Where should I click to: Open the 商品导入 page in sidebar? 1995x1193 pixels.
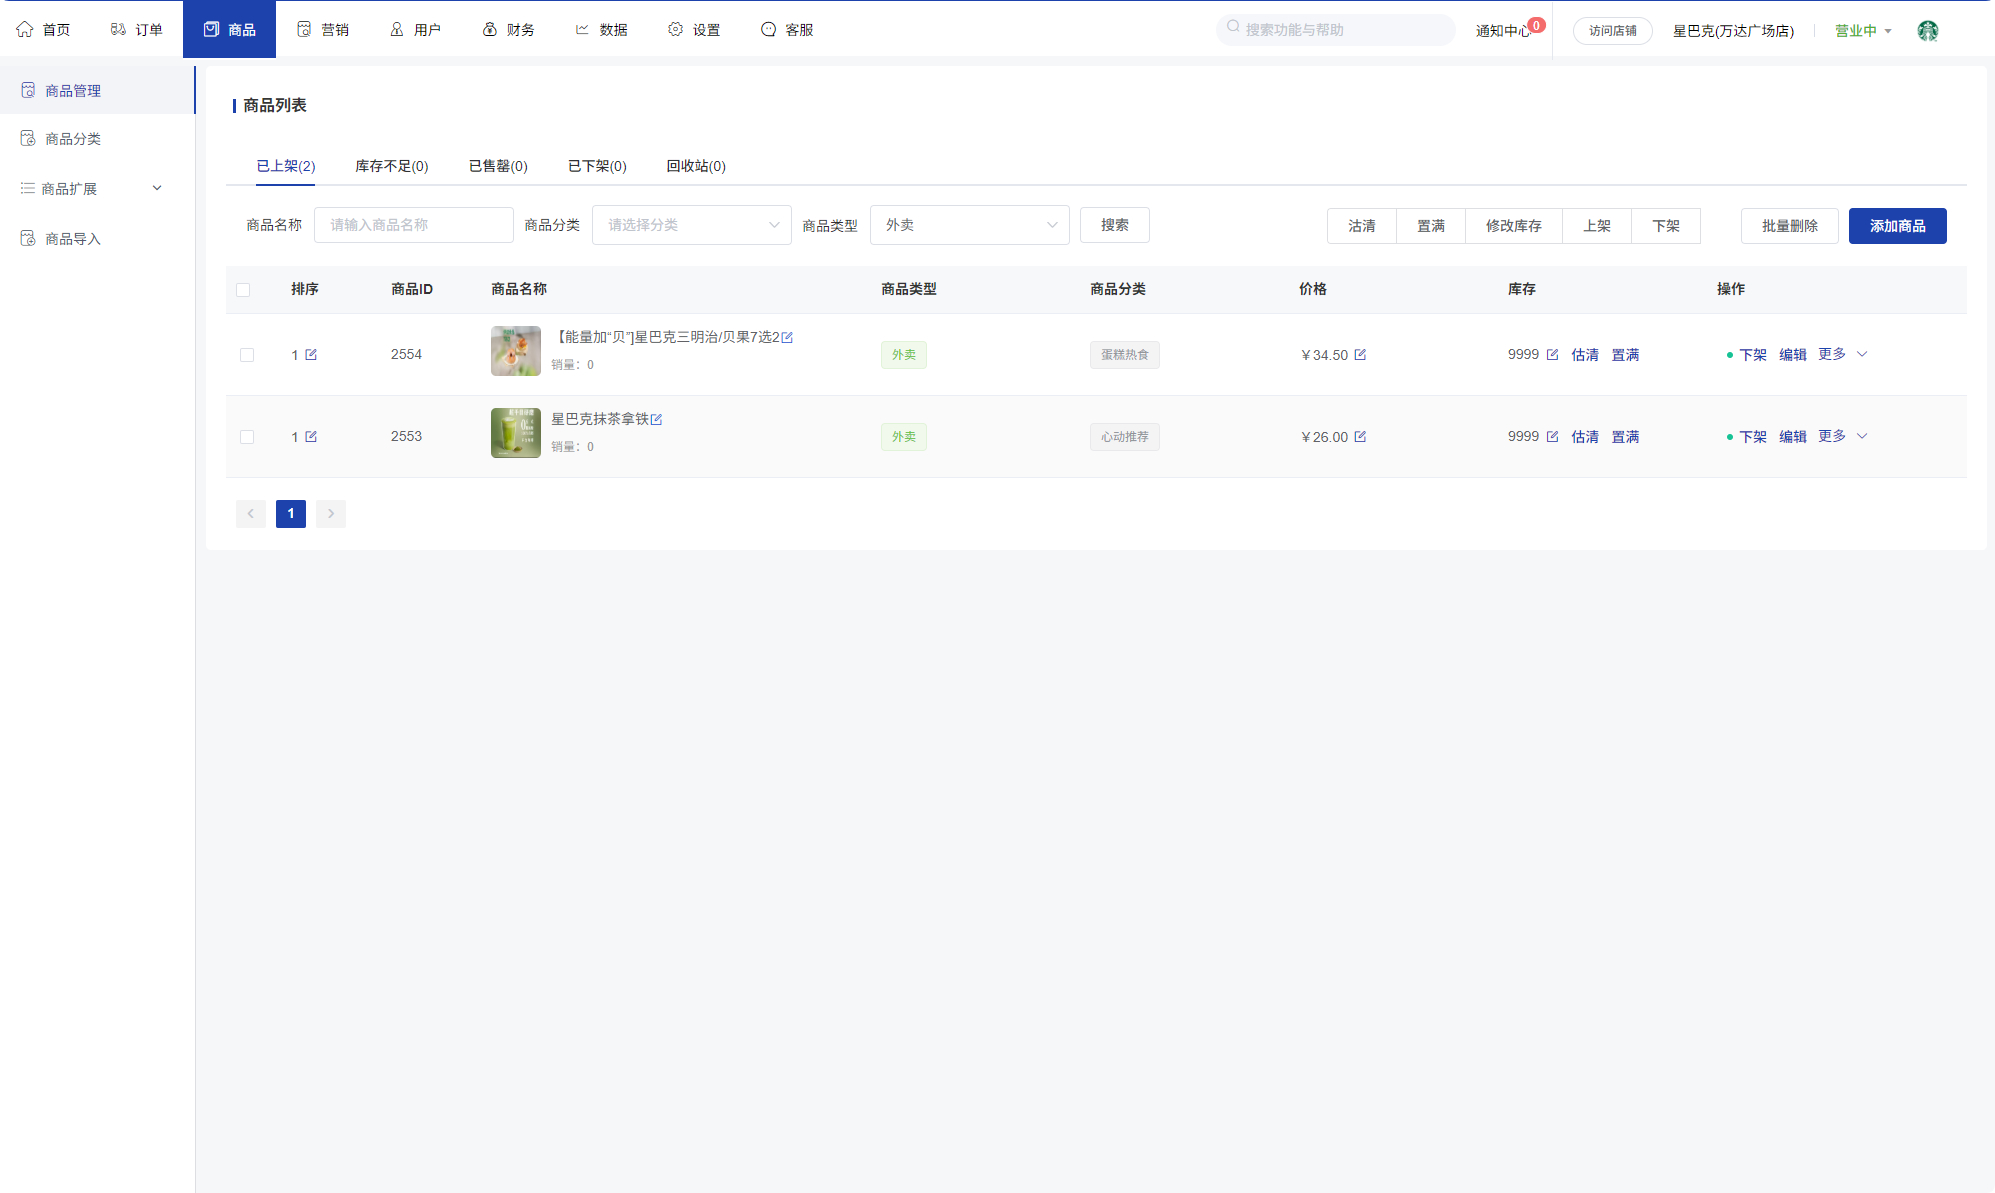point(73,238)
